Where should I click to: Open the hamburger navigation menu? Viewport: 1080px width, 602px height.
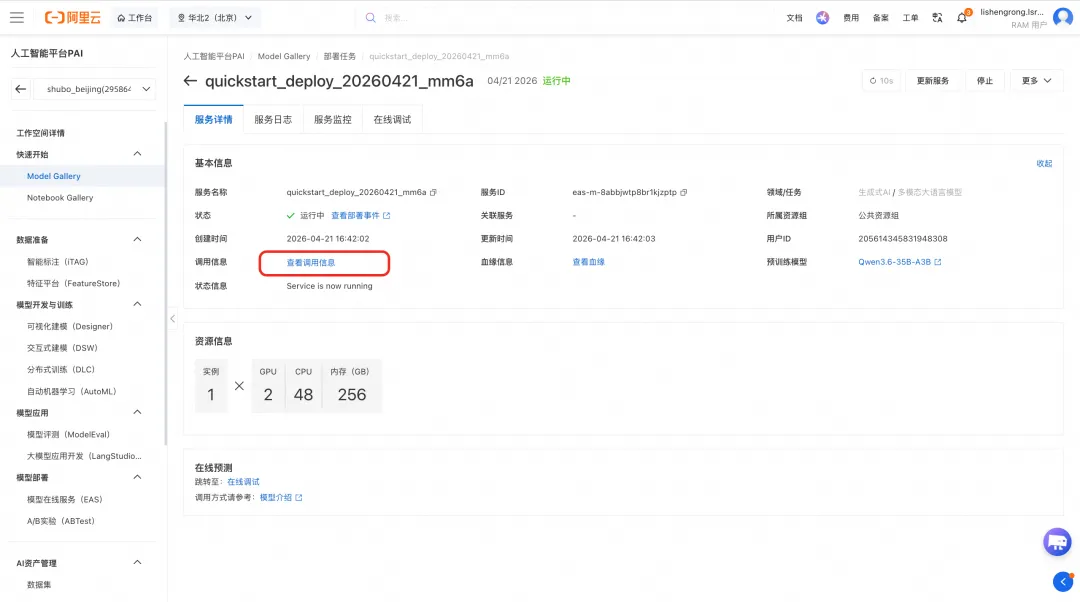(x=17, y=18)
